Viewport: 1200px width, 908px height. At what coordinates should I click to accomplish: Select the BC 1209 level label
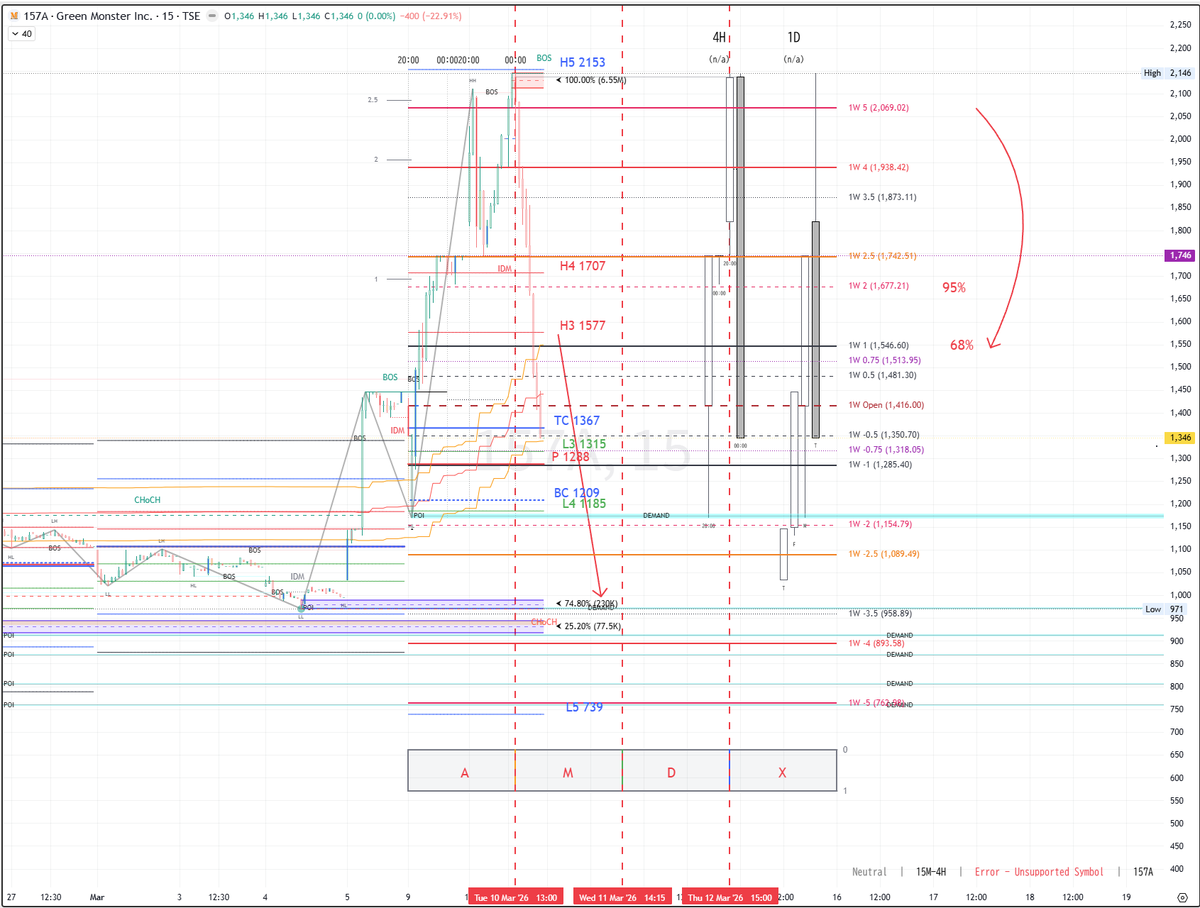[x=578, y=493]
